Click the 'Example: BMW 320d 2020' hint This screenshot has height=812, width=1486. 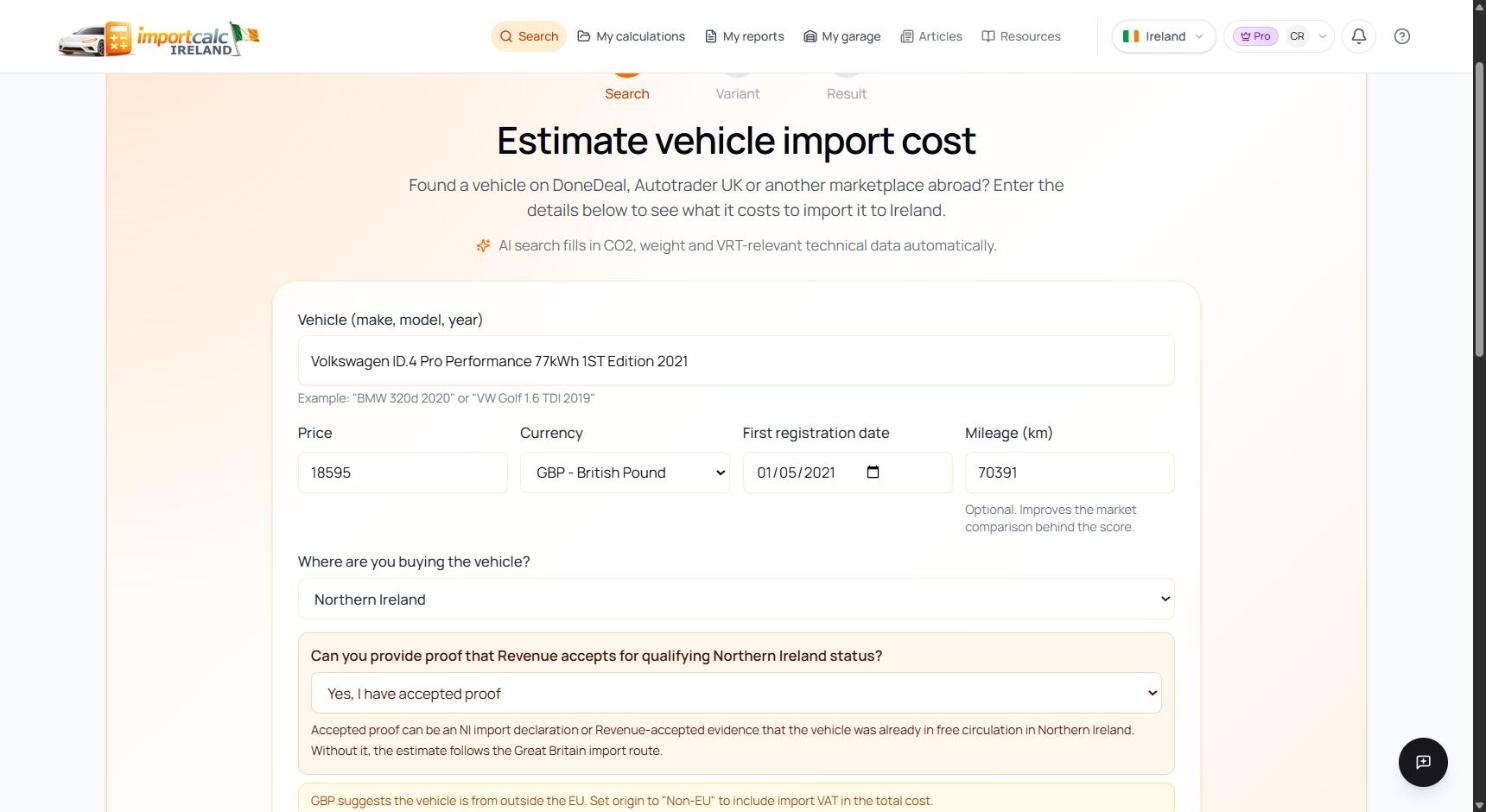point(446,398)
